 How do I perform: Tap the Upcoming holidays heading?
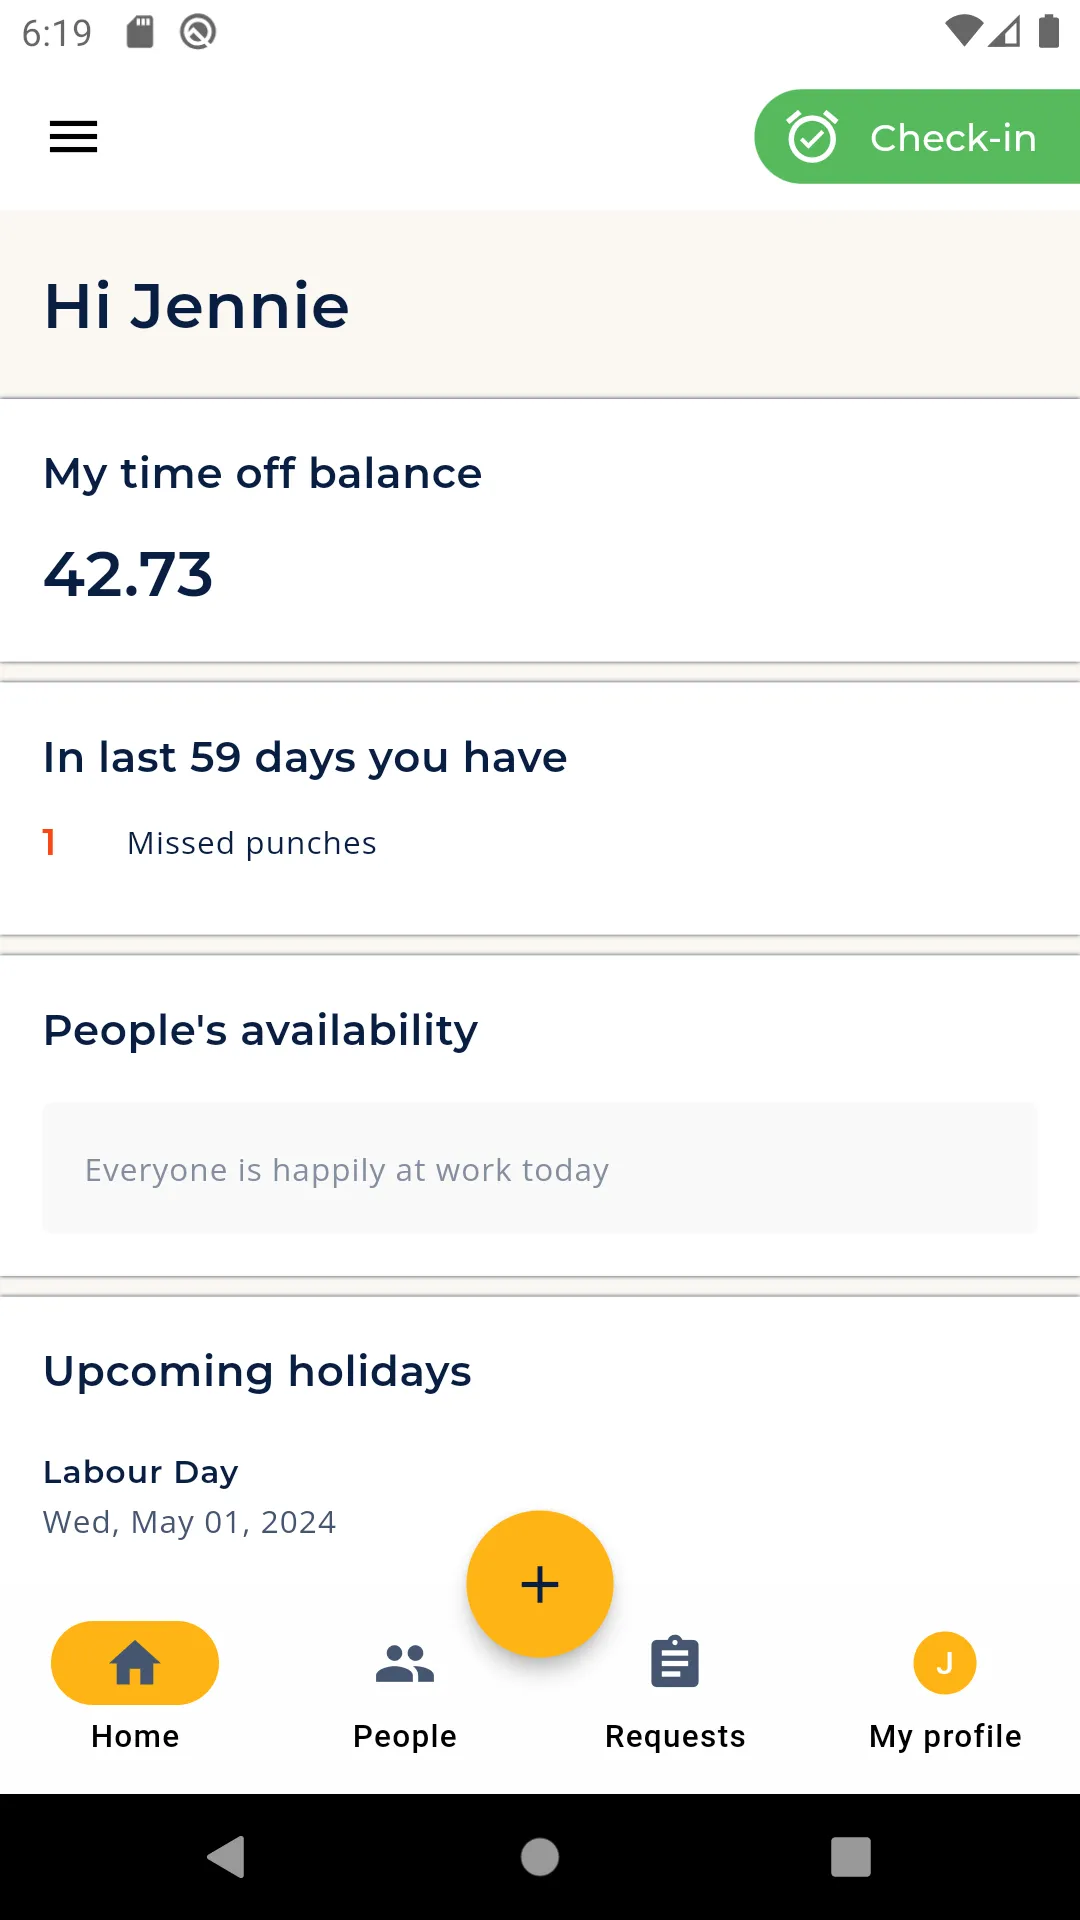(257, 1372)
